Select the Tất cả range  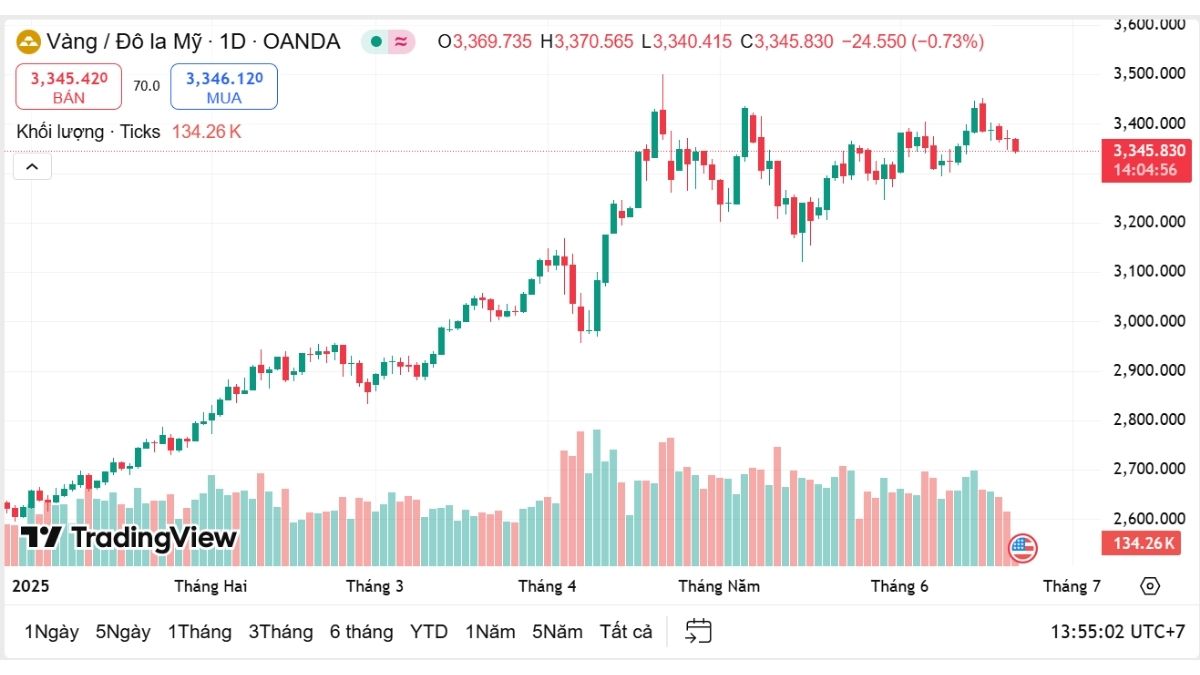[626, 632]
